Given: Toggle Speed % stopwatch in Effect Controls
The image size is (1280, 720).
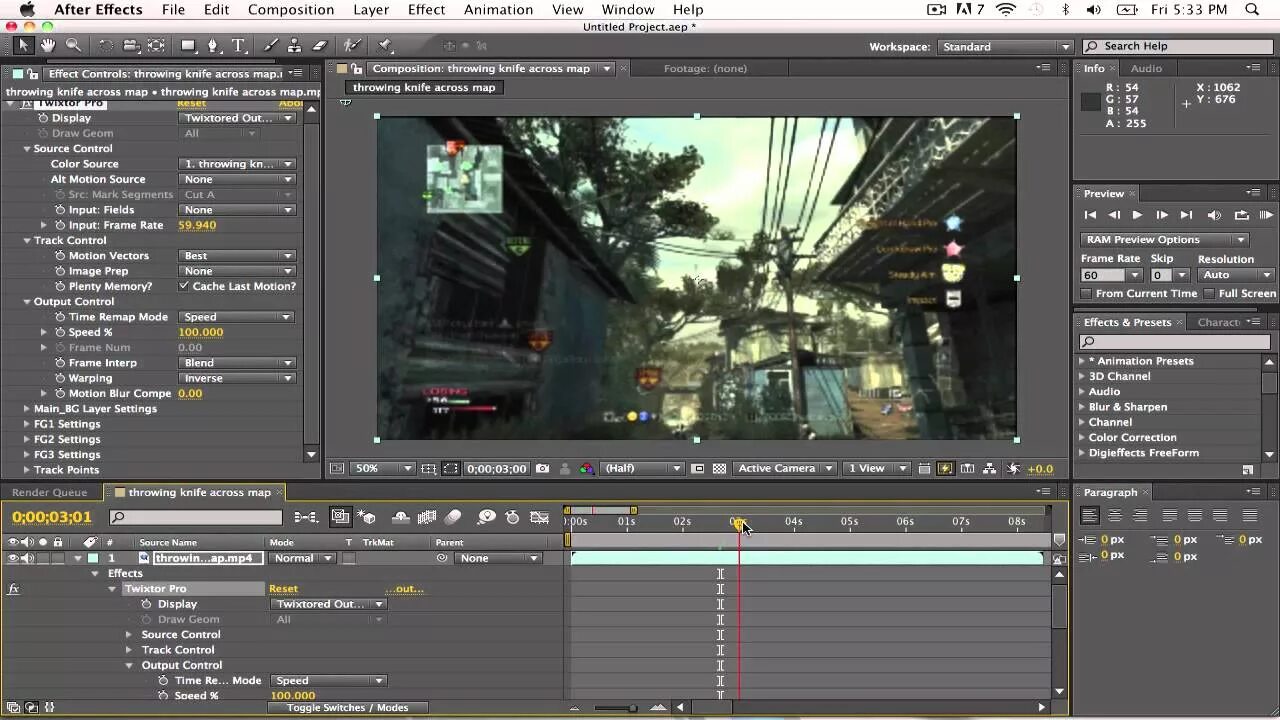Looking at the screenshot, I should coord(59,332).
